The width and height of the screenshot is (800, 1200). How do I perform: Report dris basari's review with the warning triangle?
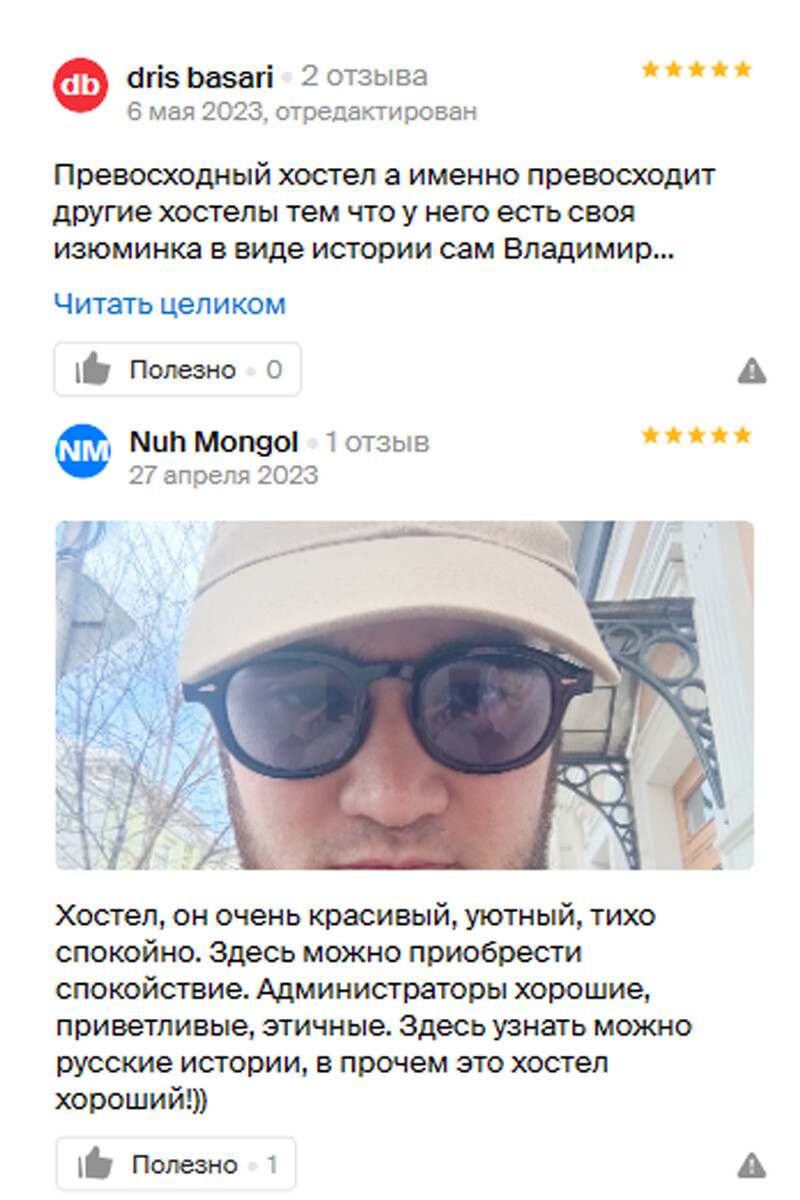click(752, 372)
